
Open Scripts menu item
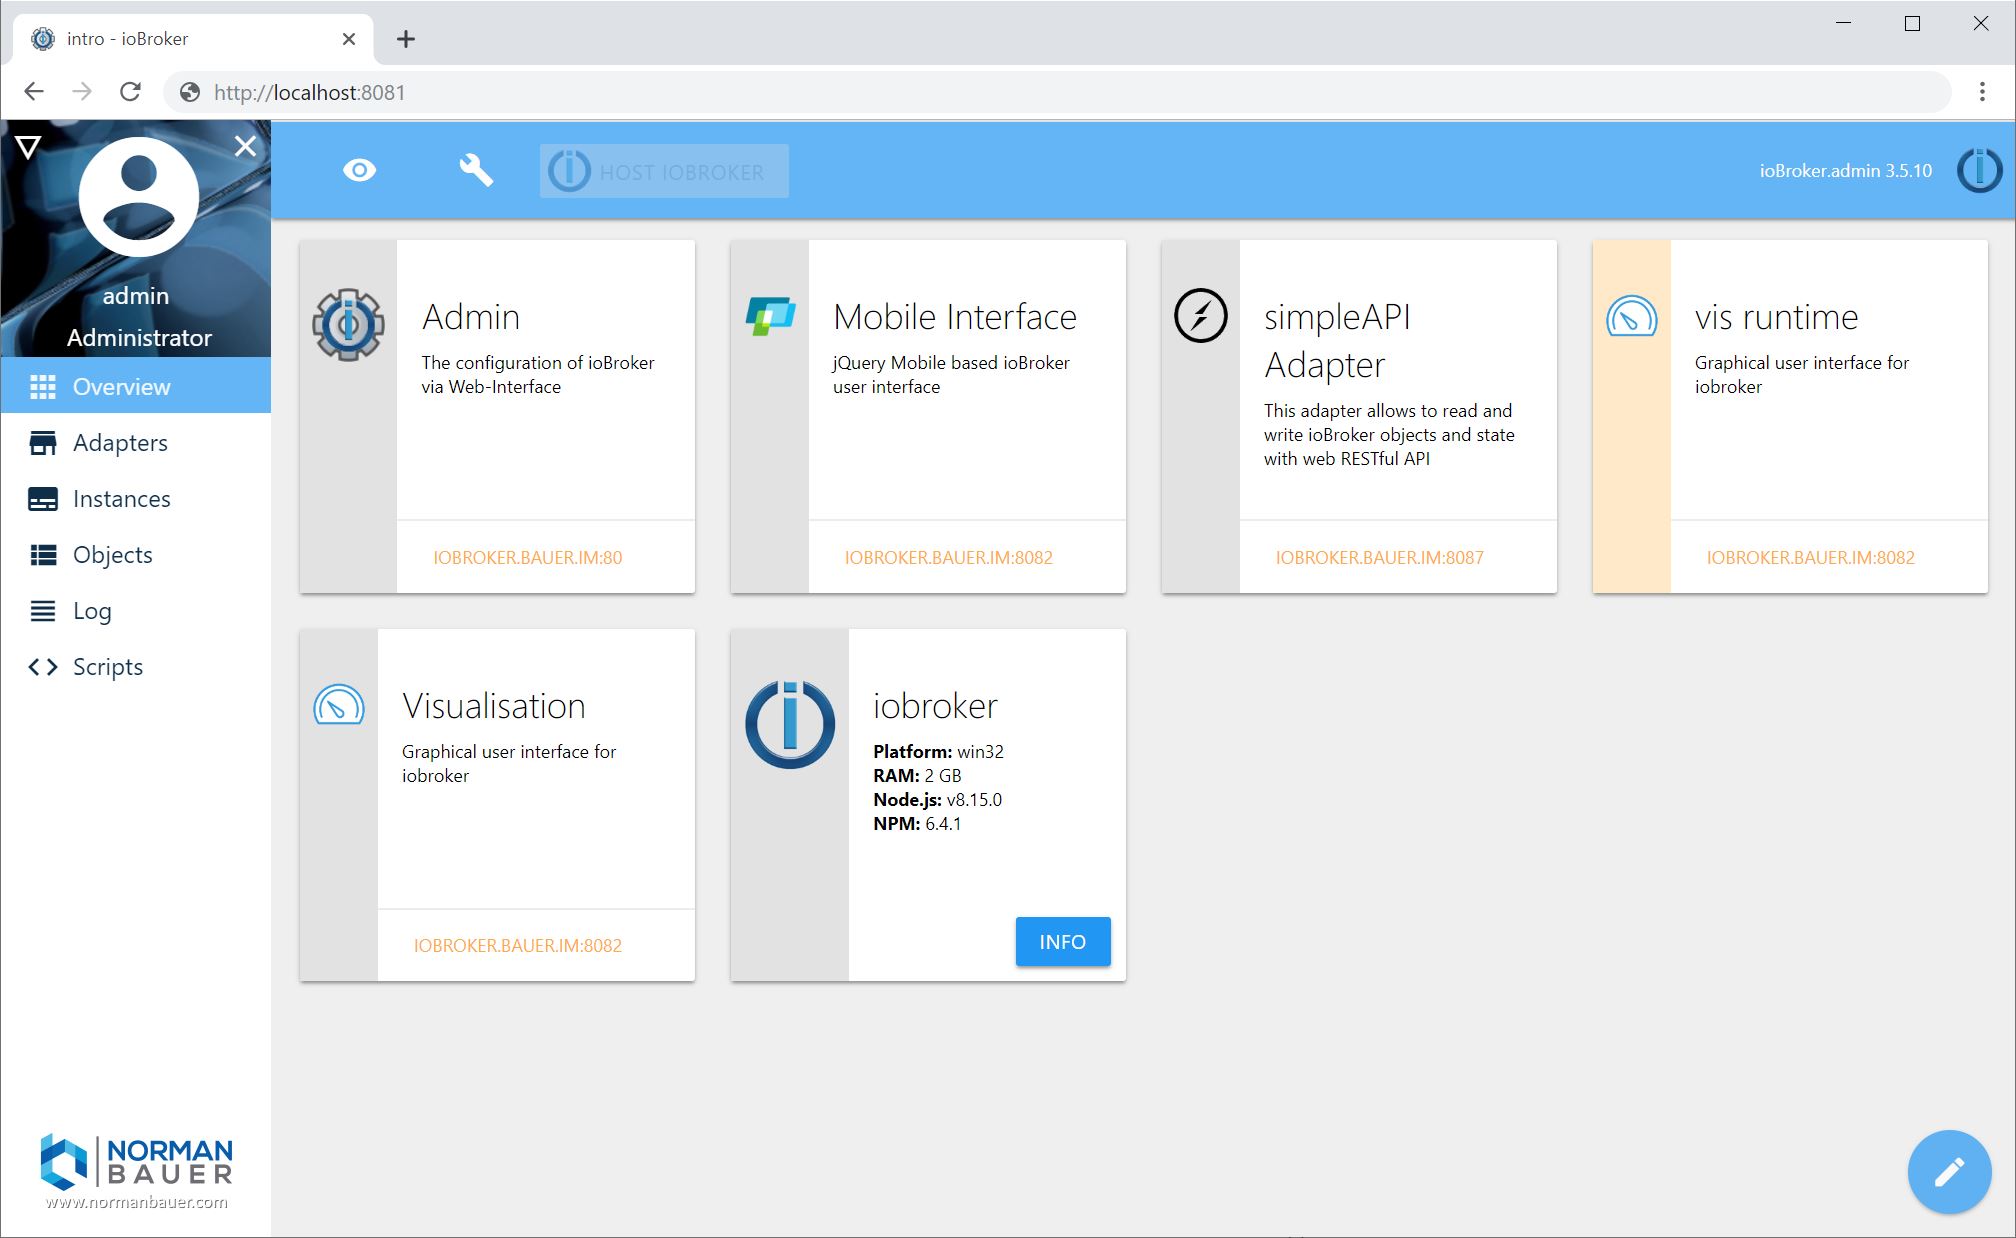(136, 666)
